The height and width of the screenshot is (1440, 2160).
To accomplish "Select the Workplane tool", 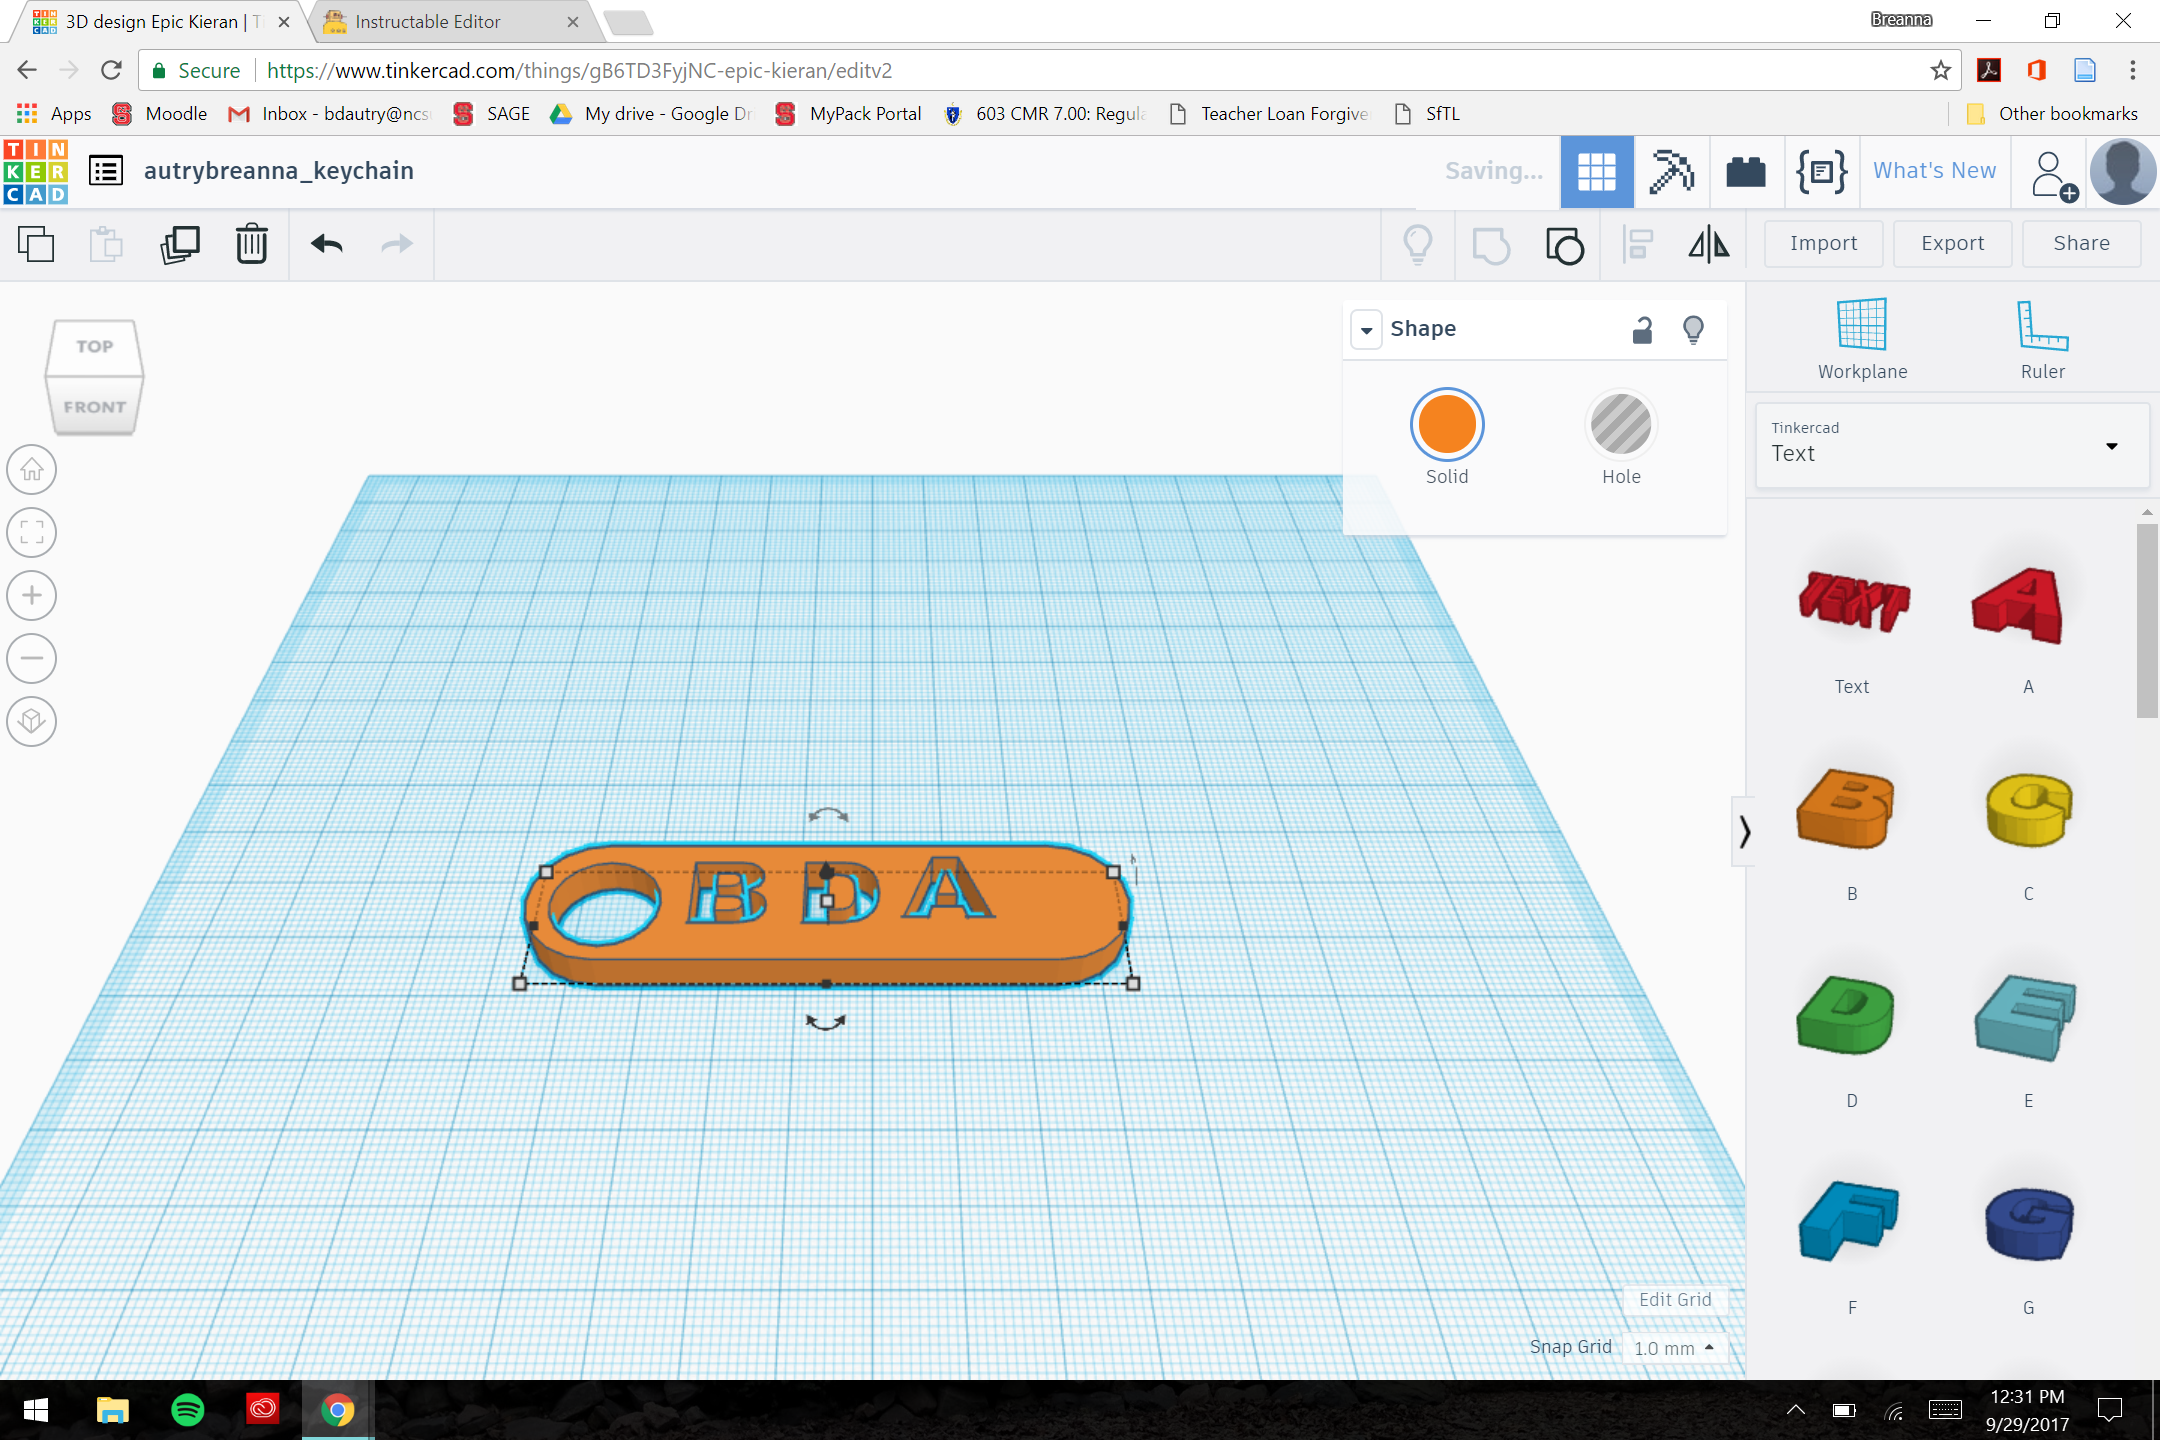I will pos(1860,335).
